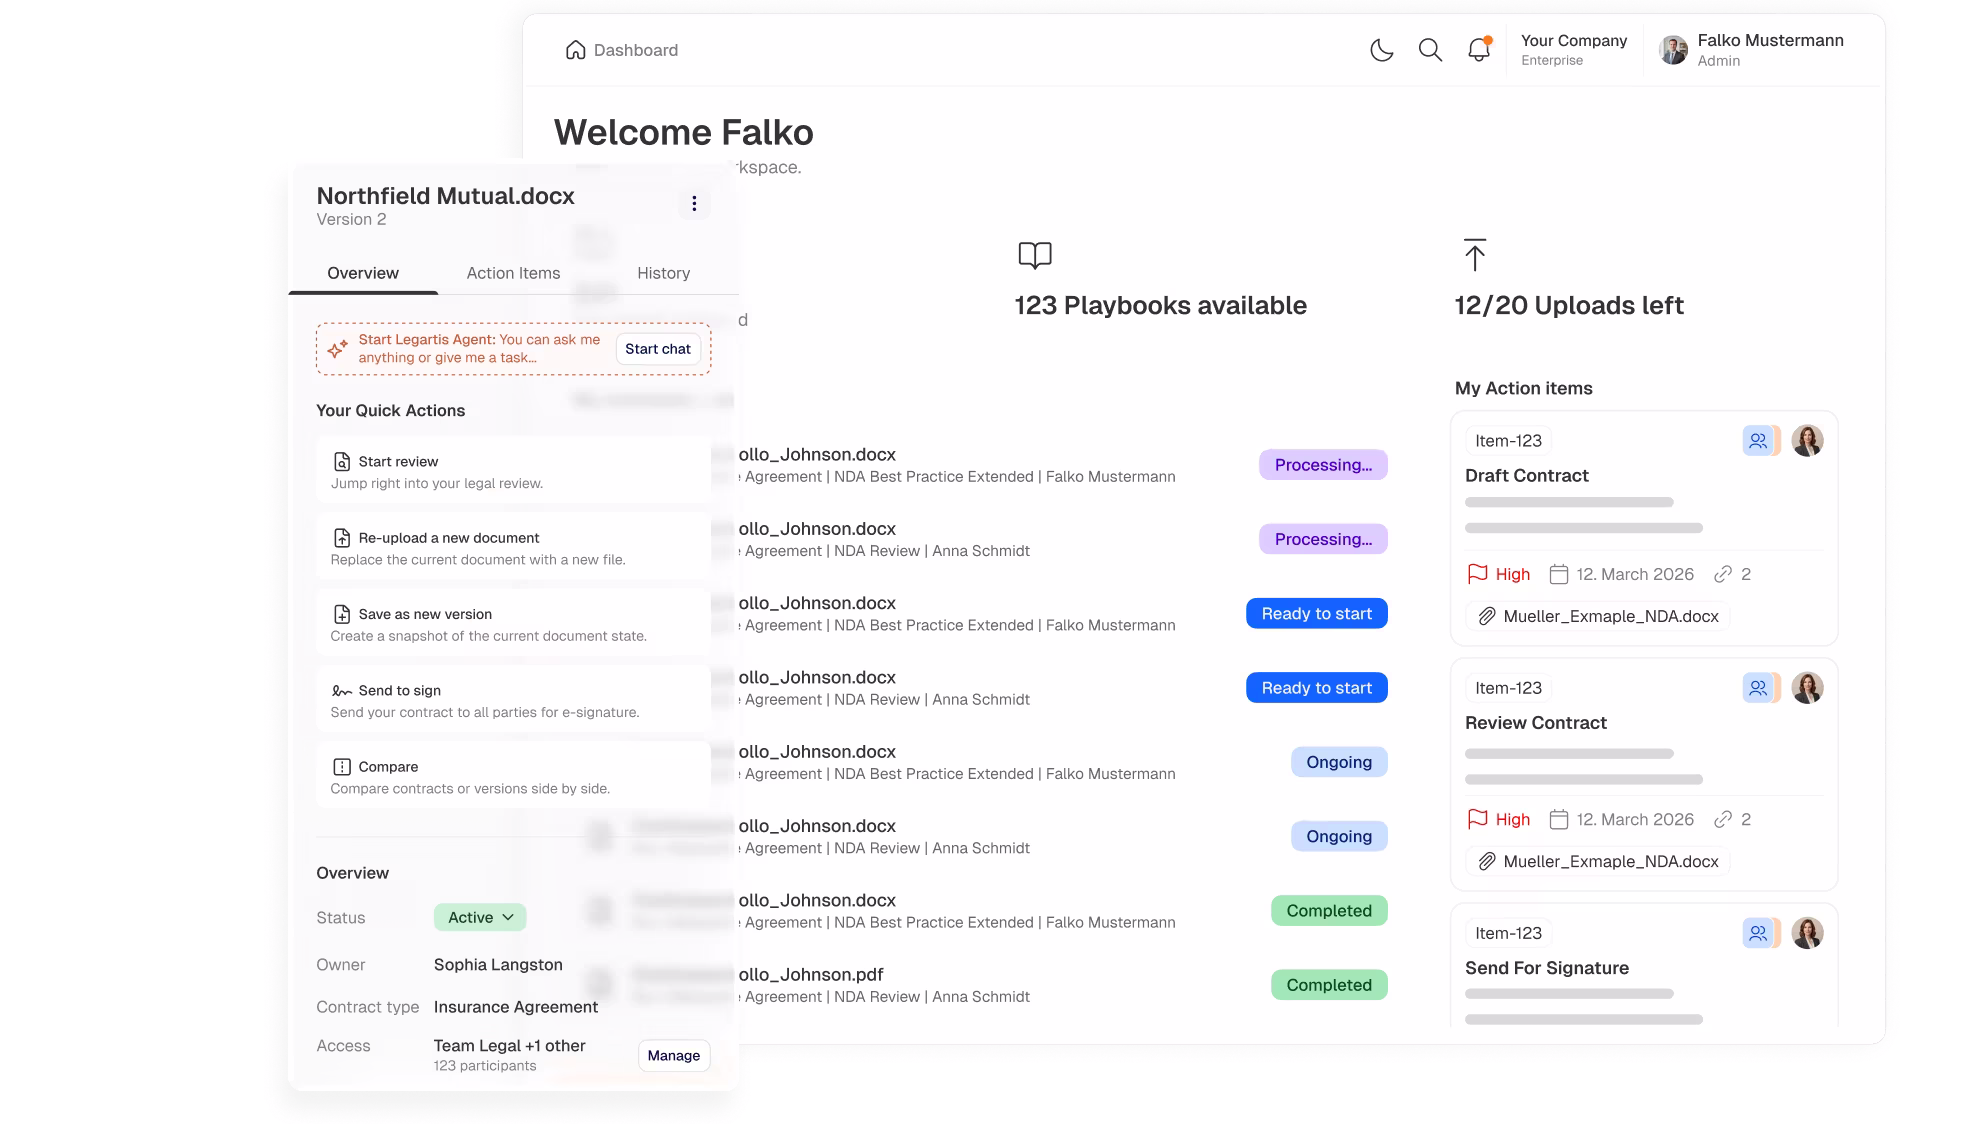
Task: Click the Legartis Agent sparkle icon
Action: (338, 349)
